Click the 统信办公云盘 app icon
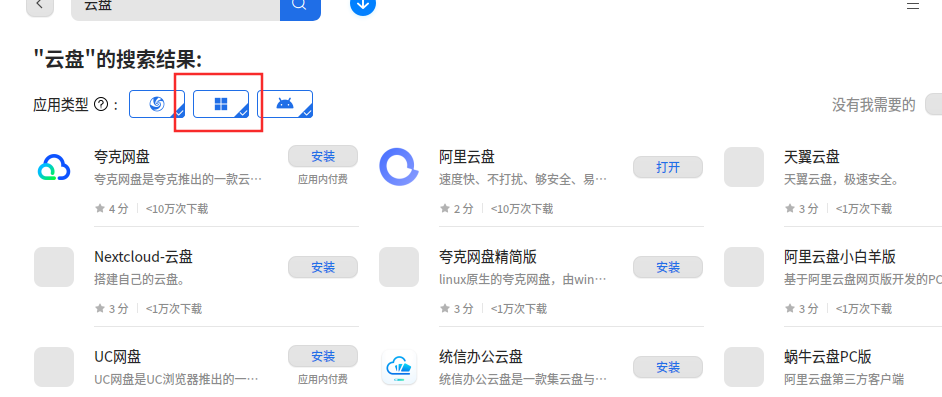This screenshot has width=942, height=397. [399, 367]
